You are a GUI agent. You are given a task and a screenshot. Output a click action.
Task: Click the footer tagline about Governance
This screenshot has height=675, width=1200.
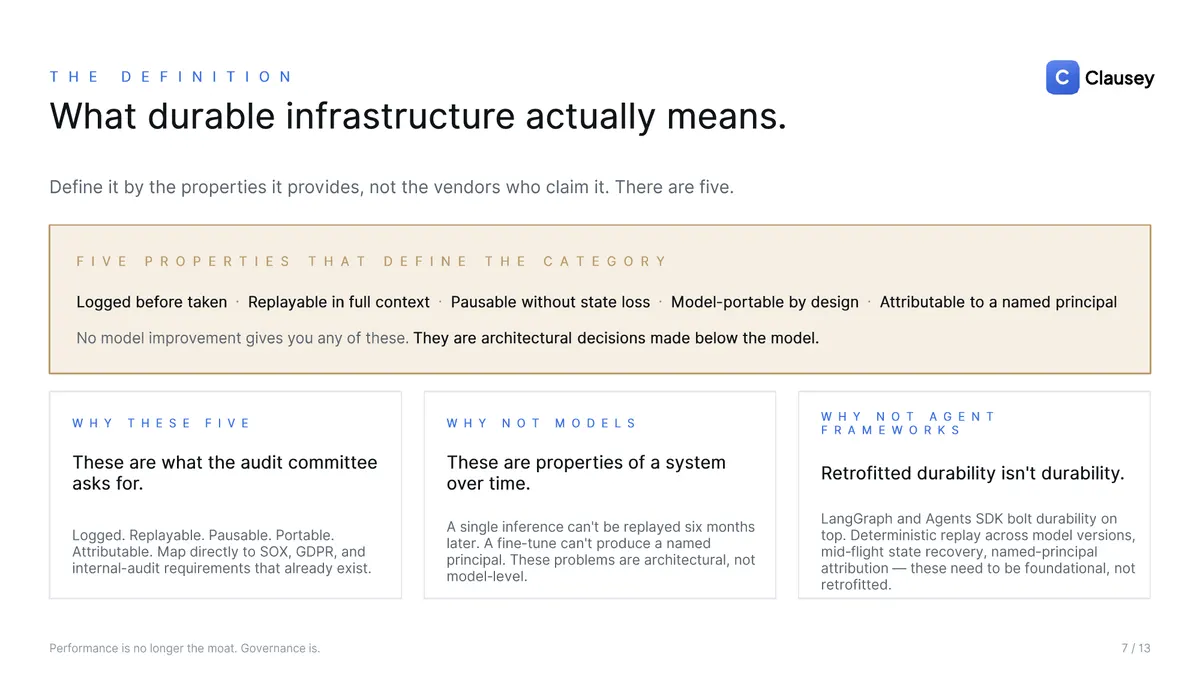(x=185, y=648)
